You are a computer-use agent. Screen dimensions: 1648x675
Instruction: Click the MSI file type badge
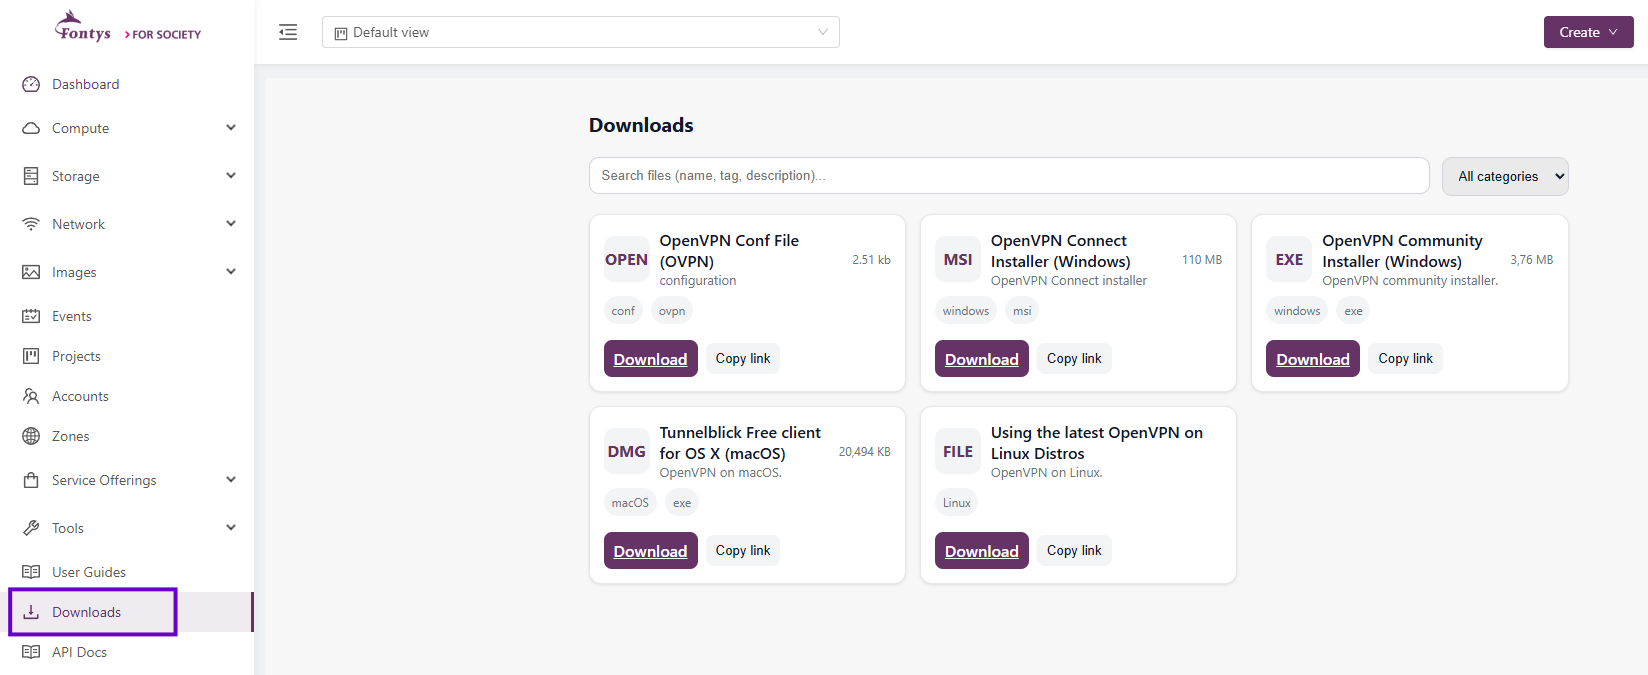pos(958,260)
